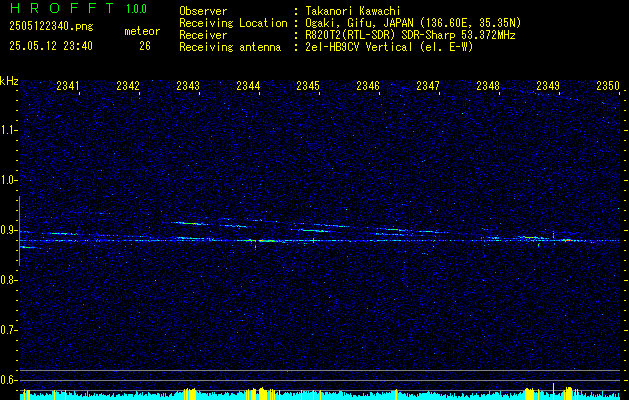629x400 pixels.
Task: Click time marker 2343
Action: (x=188, y=85)
